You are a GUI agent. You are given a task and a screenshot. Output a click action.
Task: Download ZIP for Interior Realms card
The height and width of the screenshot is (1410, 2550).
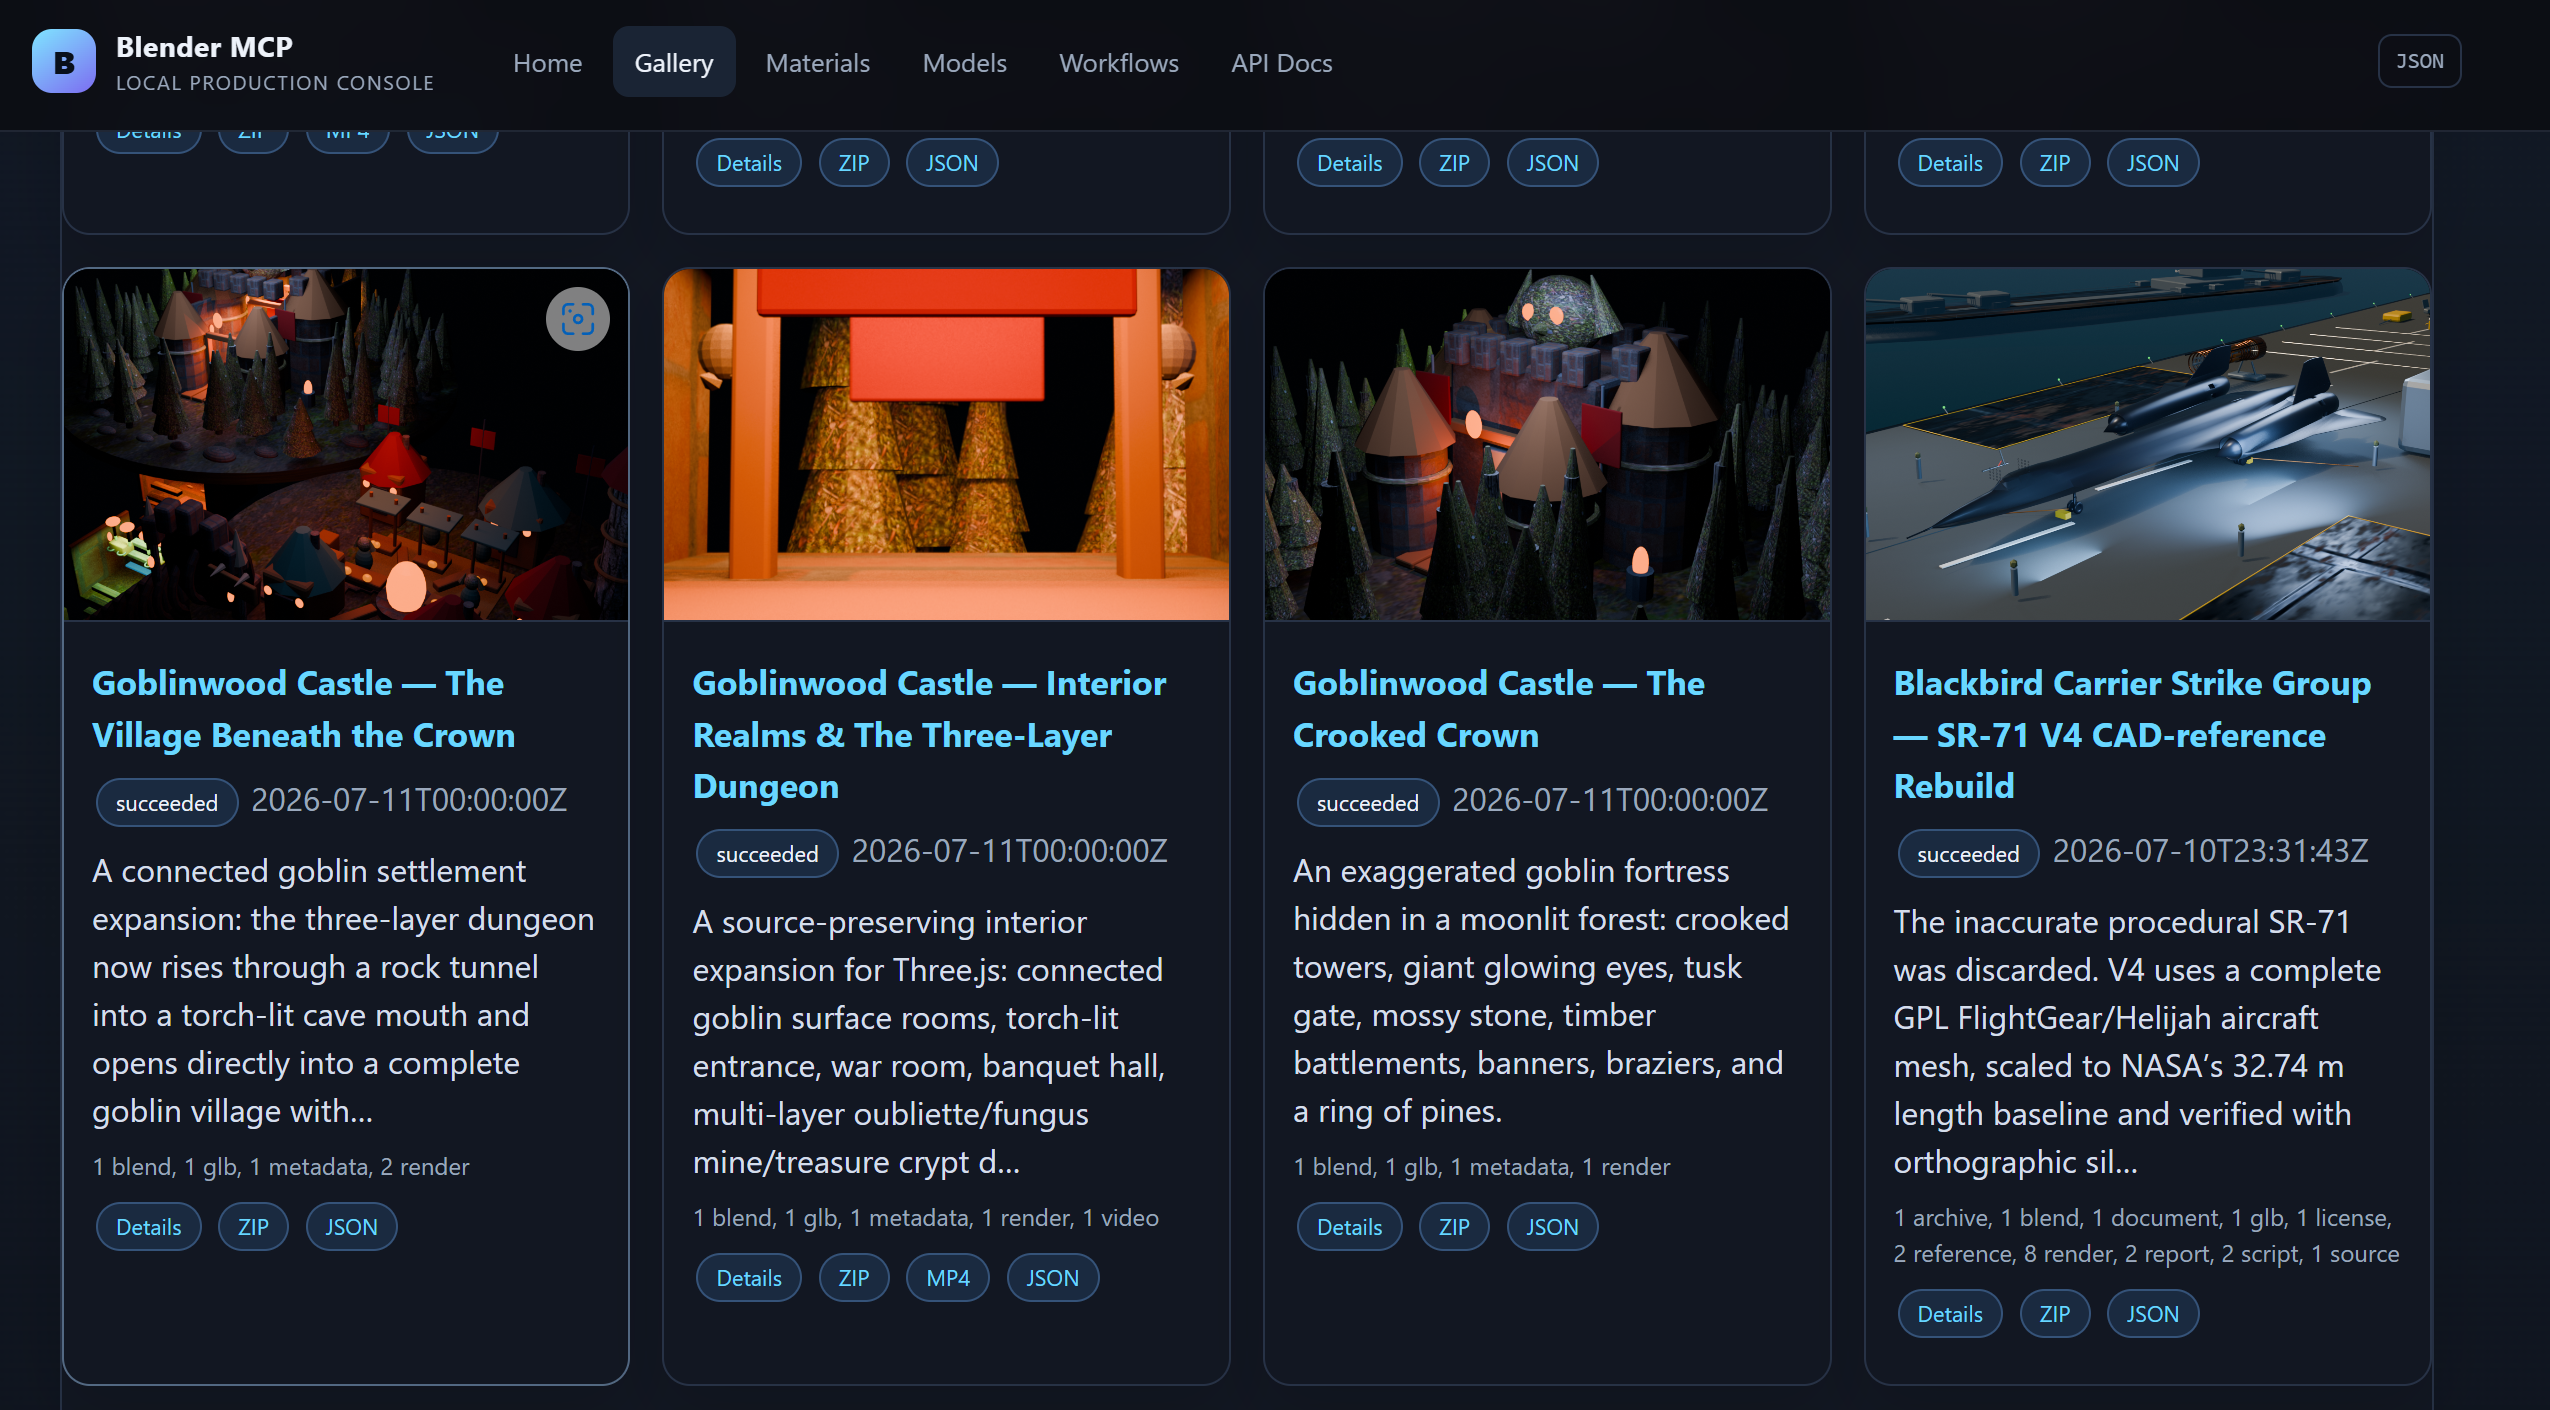[854, 1278]
